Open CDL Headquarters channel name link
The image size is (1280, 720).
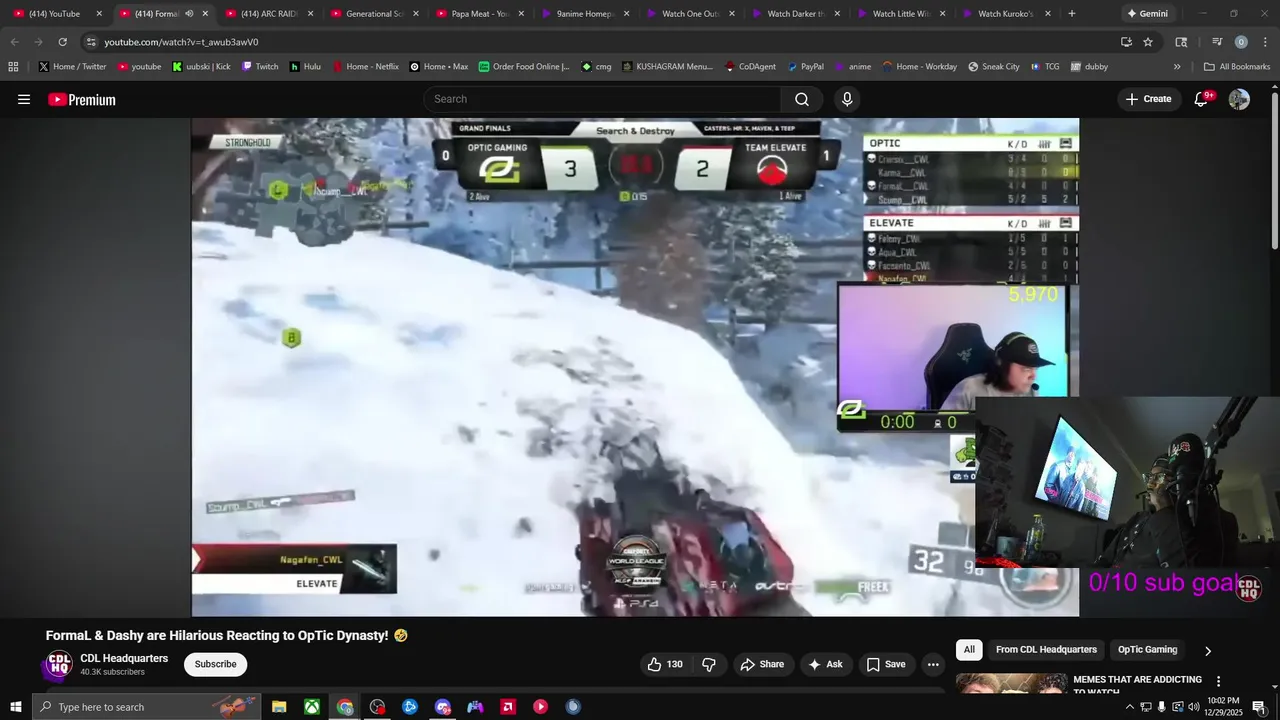[124, 658]
